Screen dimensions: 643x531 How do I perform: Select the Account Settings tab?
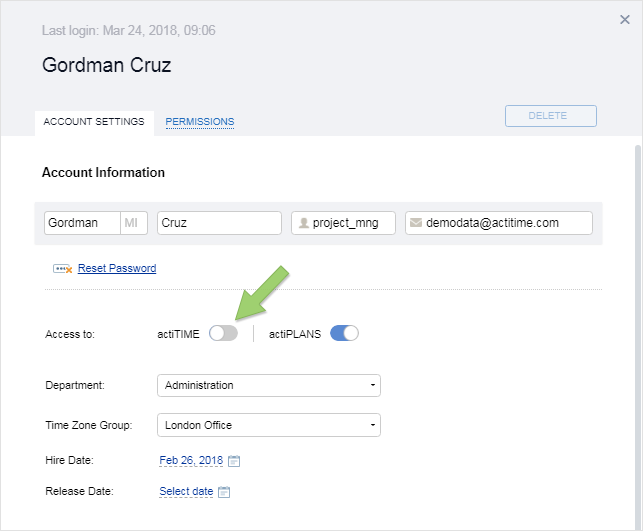(94, 122)
